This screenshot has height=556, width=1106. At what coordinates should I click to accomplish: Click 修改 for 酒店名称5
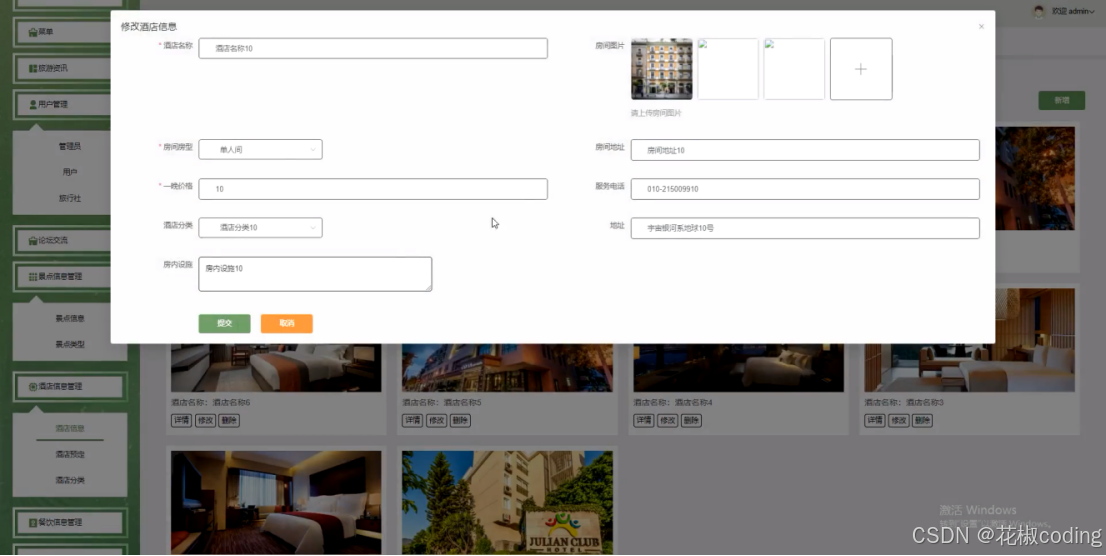click(x=437, y=421)
